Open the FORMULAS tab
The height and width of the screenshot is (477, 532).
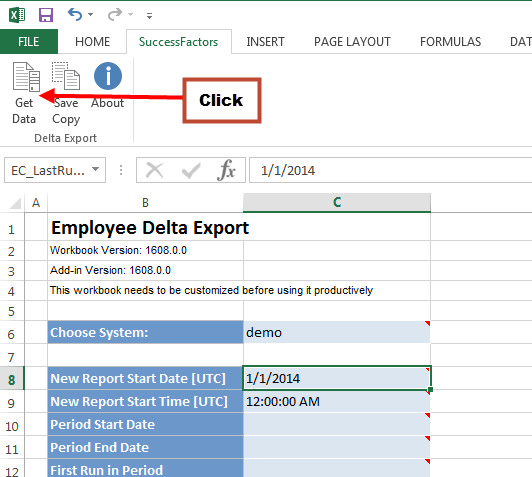coord(450,42)
